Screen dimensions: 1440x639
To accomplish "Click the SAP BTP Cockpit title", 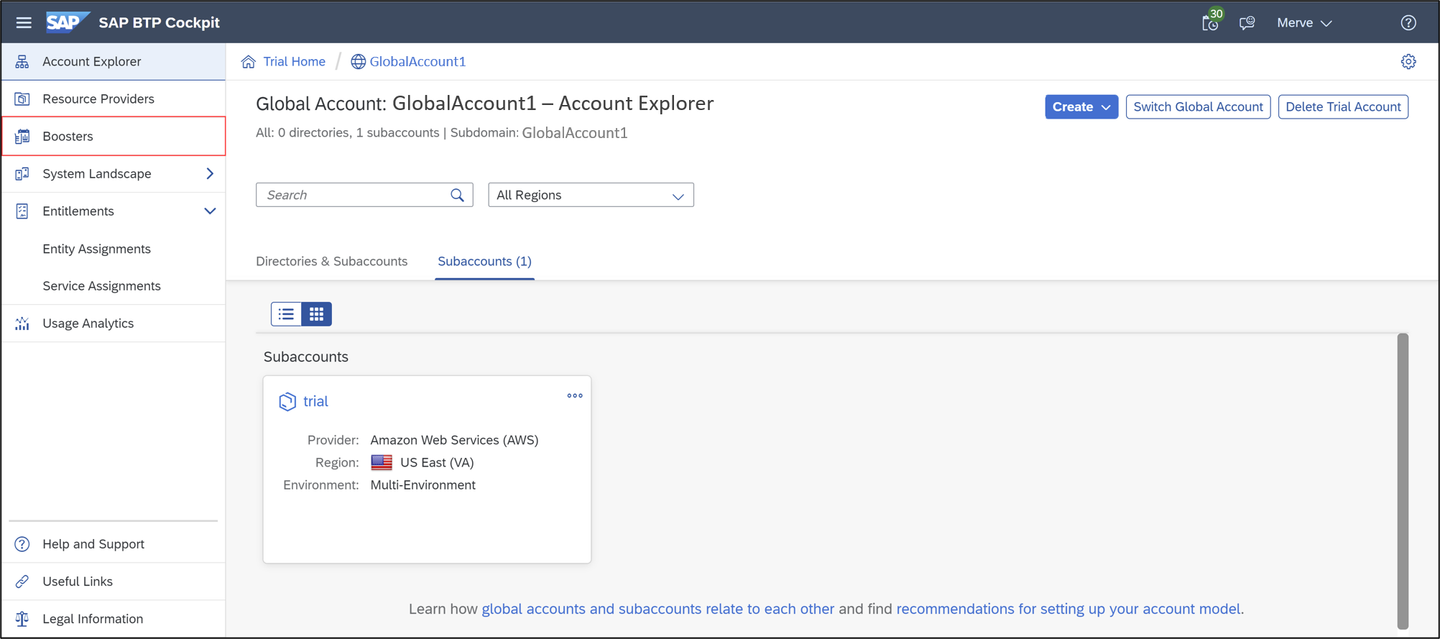I will (x=159, y=22).
